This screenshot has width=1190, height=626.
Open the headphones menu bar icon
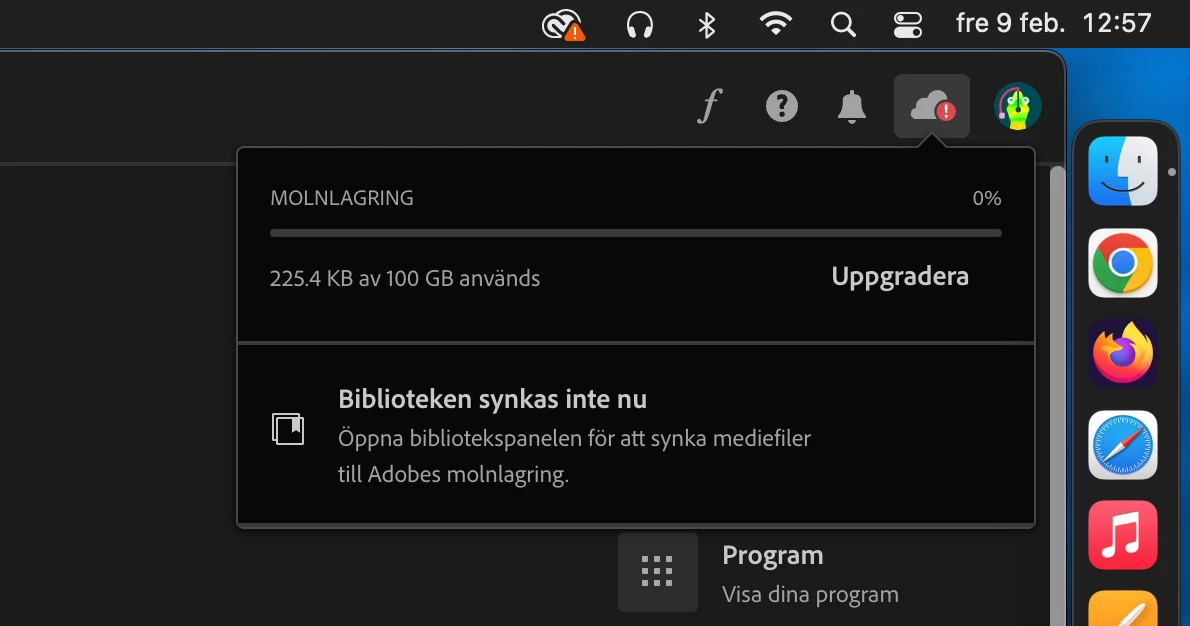point(640,25)
